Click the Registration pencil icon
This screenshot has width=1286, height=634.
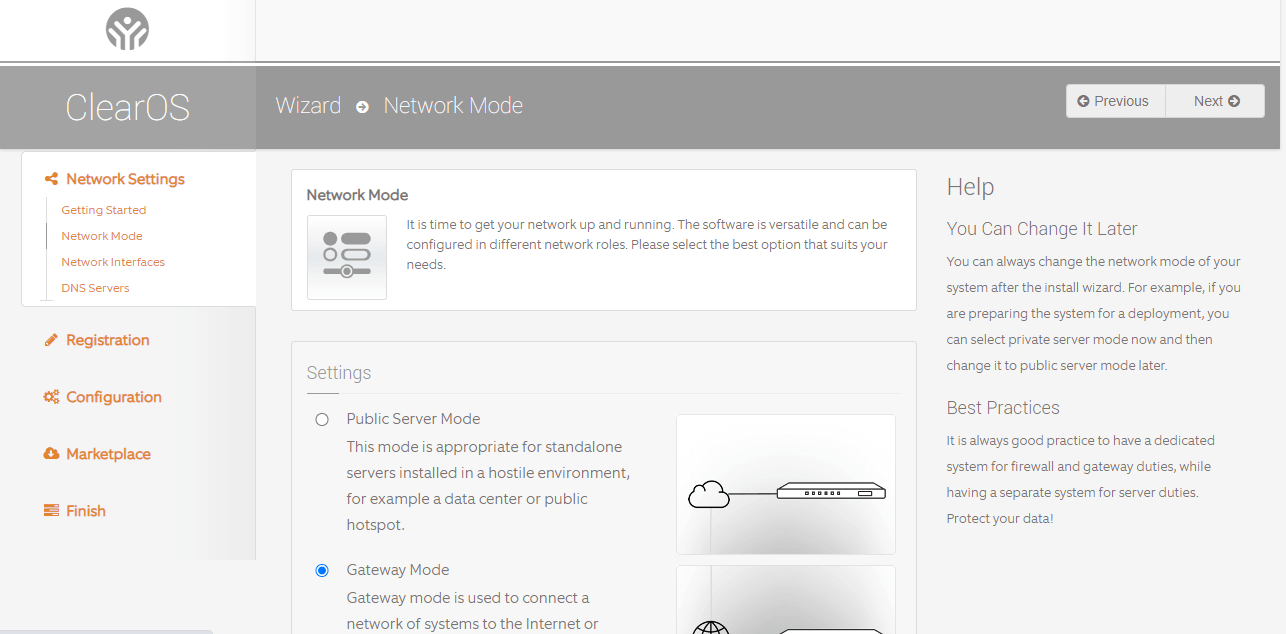[x=50, y=340]
